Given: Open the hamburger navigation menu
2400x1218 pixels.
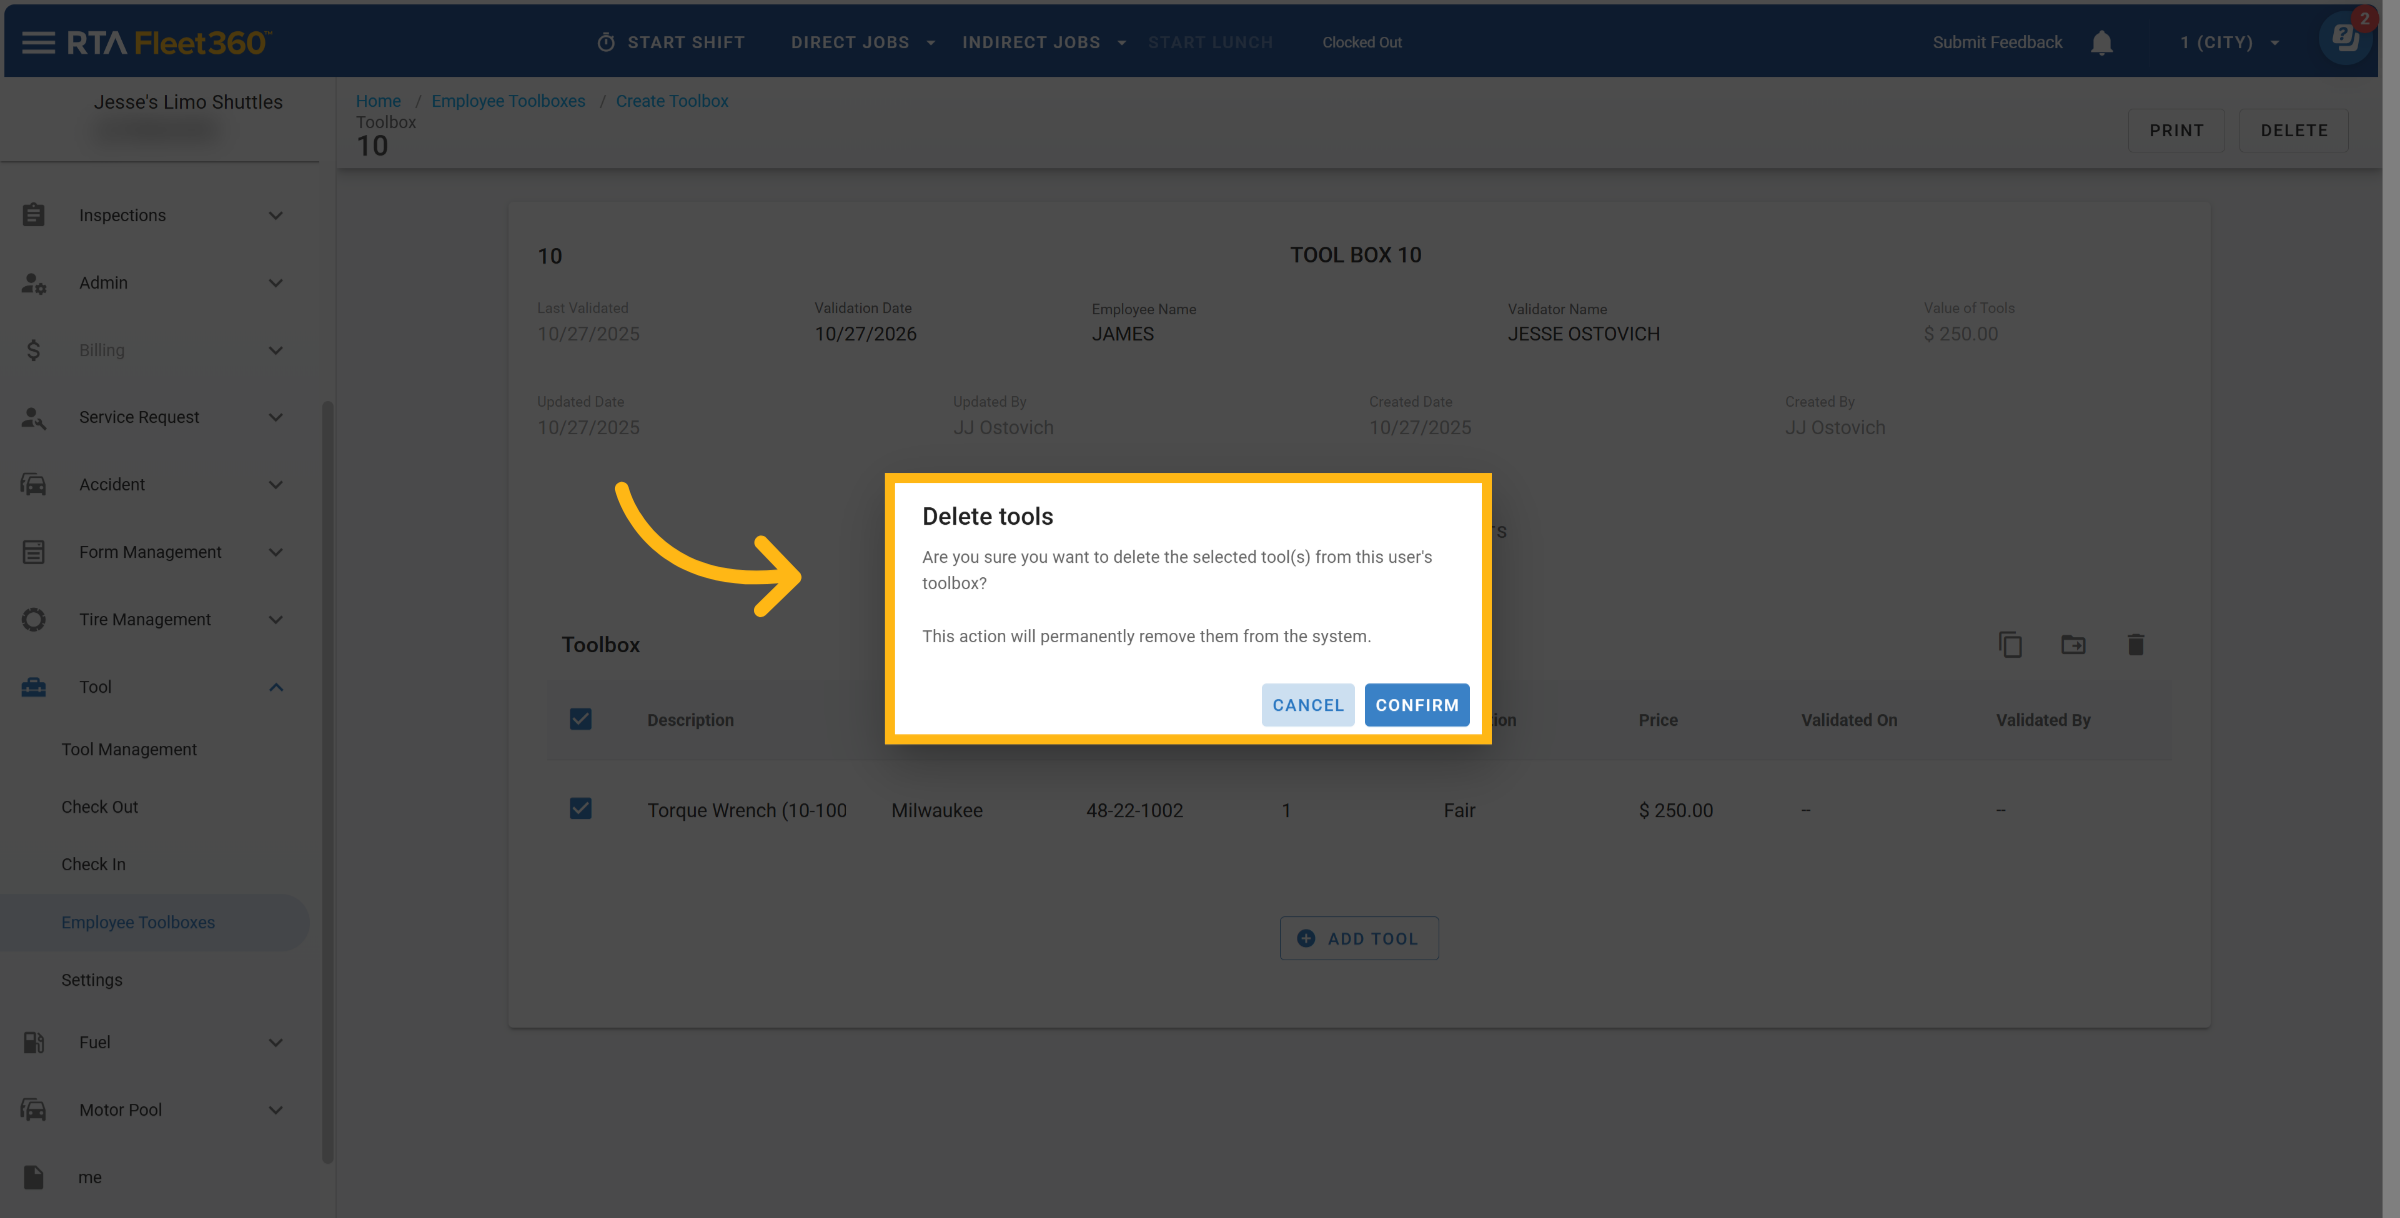Looking at the screenshot, I should point(38,42).
